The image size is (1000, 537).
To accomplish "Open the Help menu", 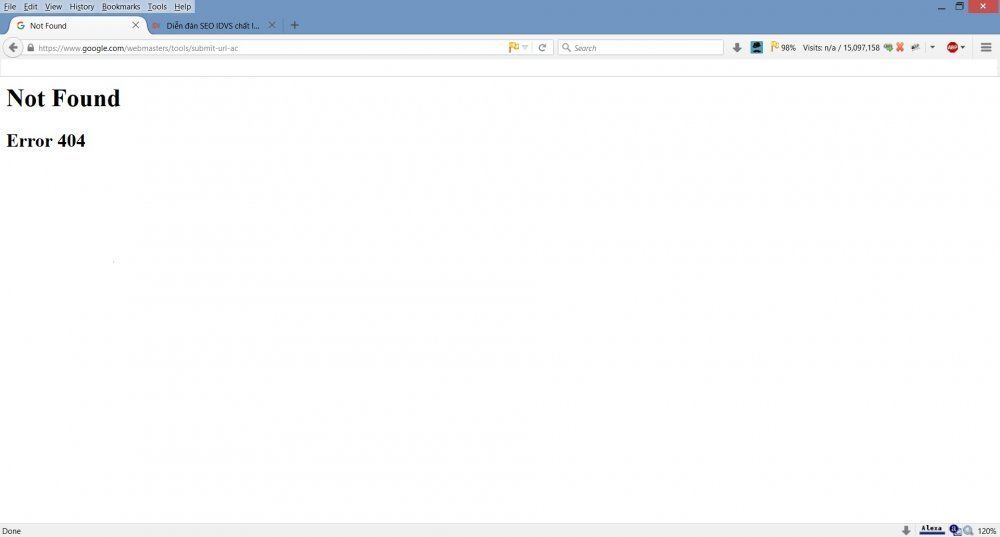I will coord(182,6).
